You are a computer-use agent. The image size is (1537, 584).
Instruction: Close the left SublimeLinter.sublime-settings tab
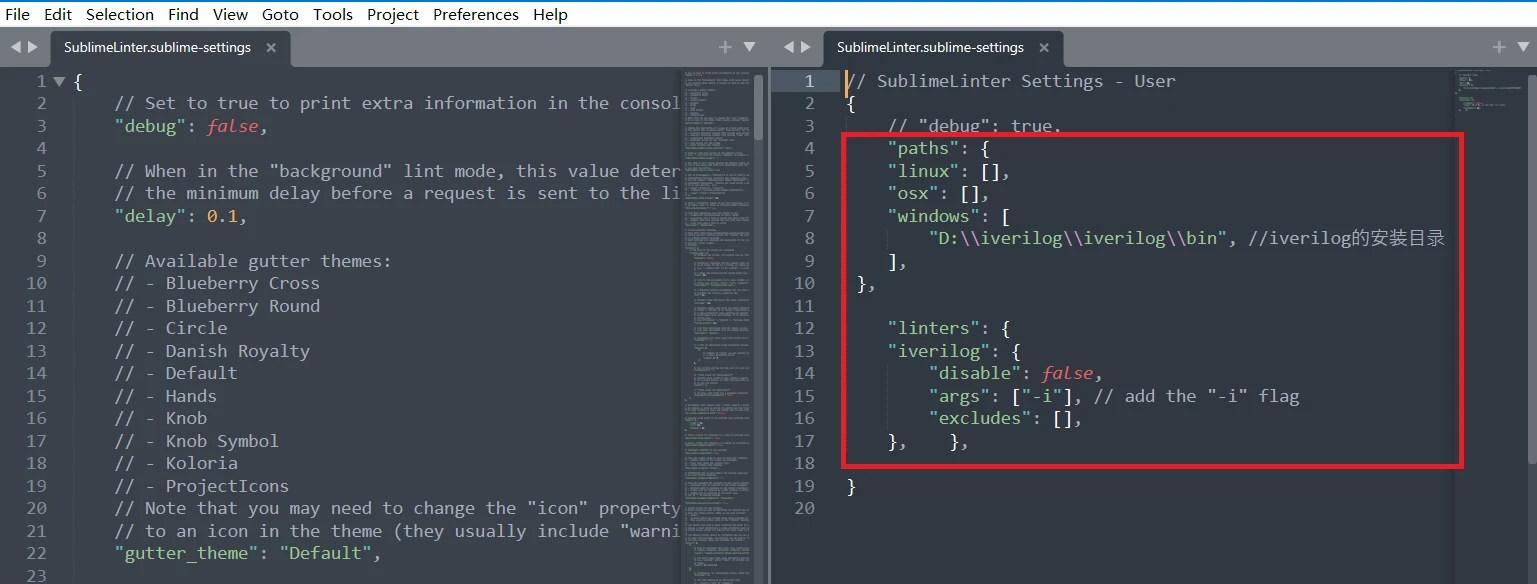270,46
